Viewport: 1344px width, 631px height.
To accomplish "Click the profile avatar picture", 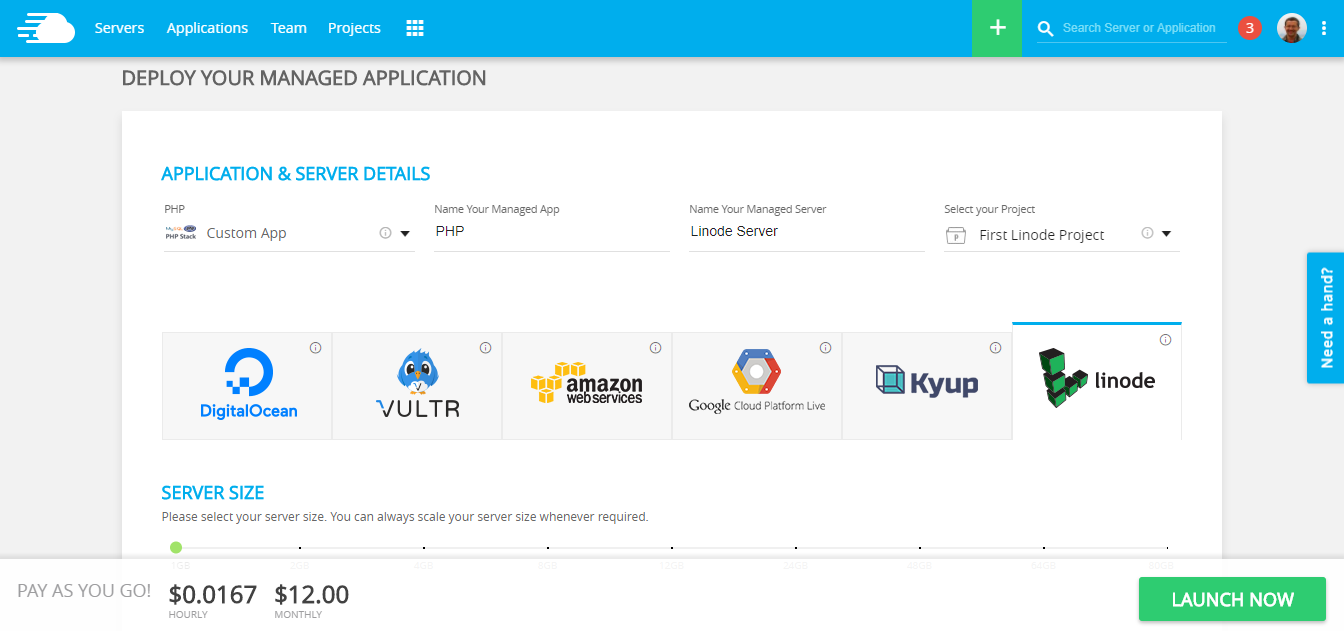I will click(x=1291, y=27).
